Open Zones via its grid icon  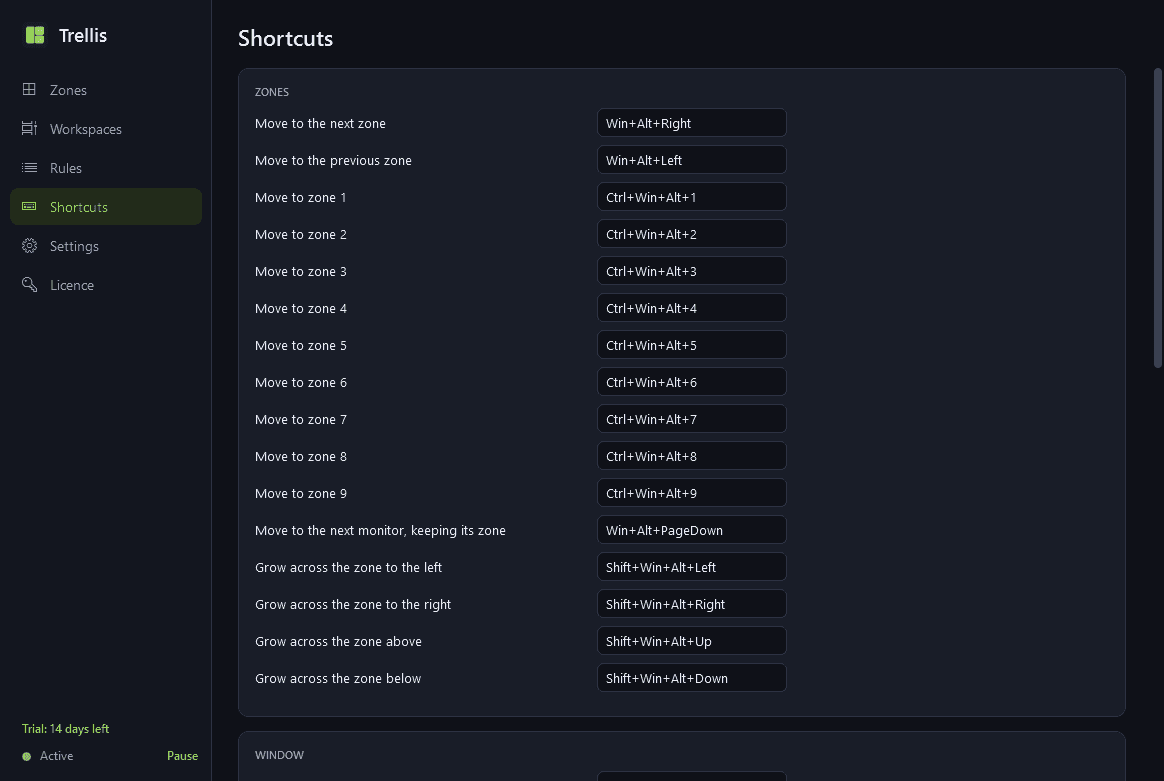point(29,89)
